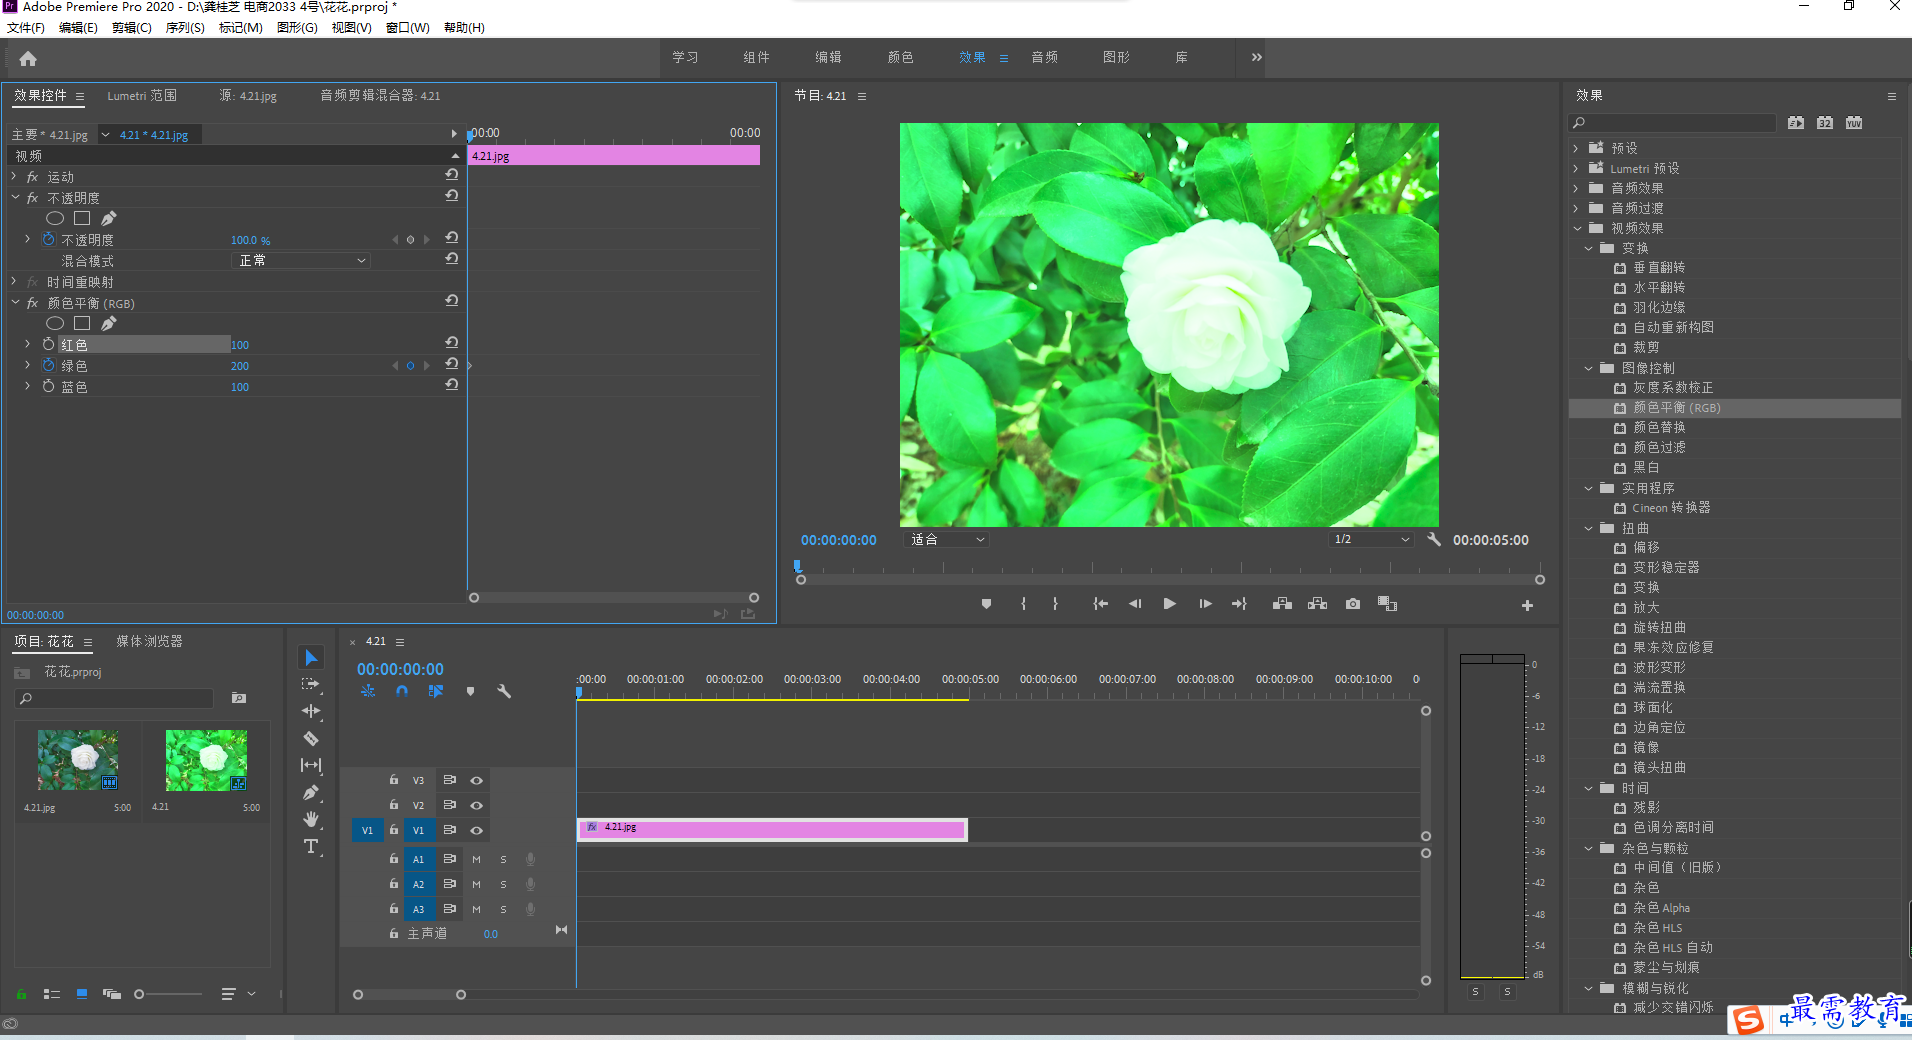Toggle V2 track eye visibility

point(477,805)
